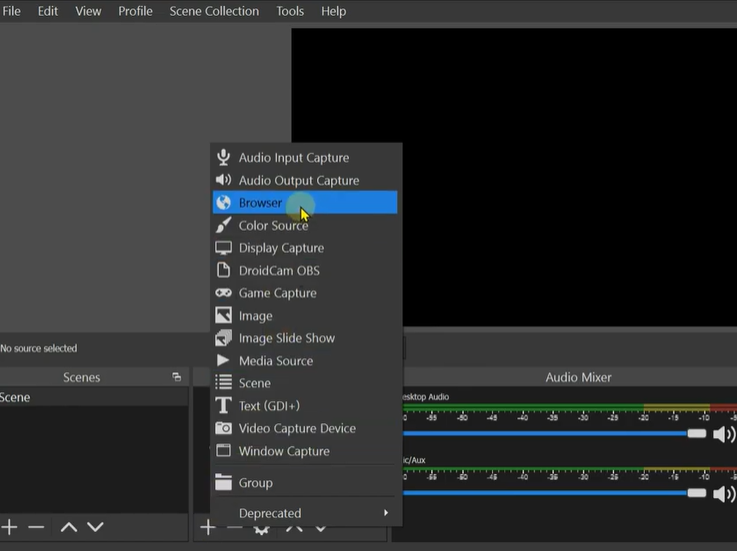Choose Audio Output Capture from the source menu
This screenshot has width=737, height=551.
[x=305, y=180]
